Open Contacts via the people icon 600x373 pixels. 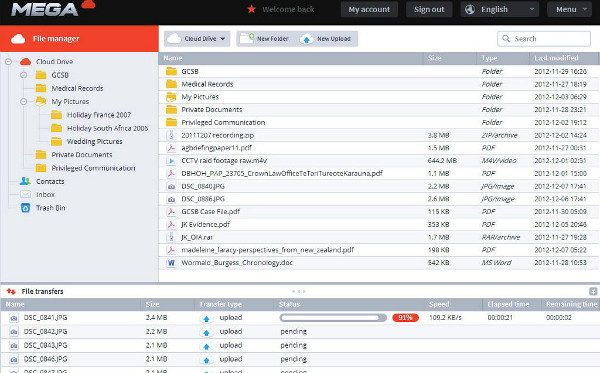coord(25,181)
